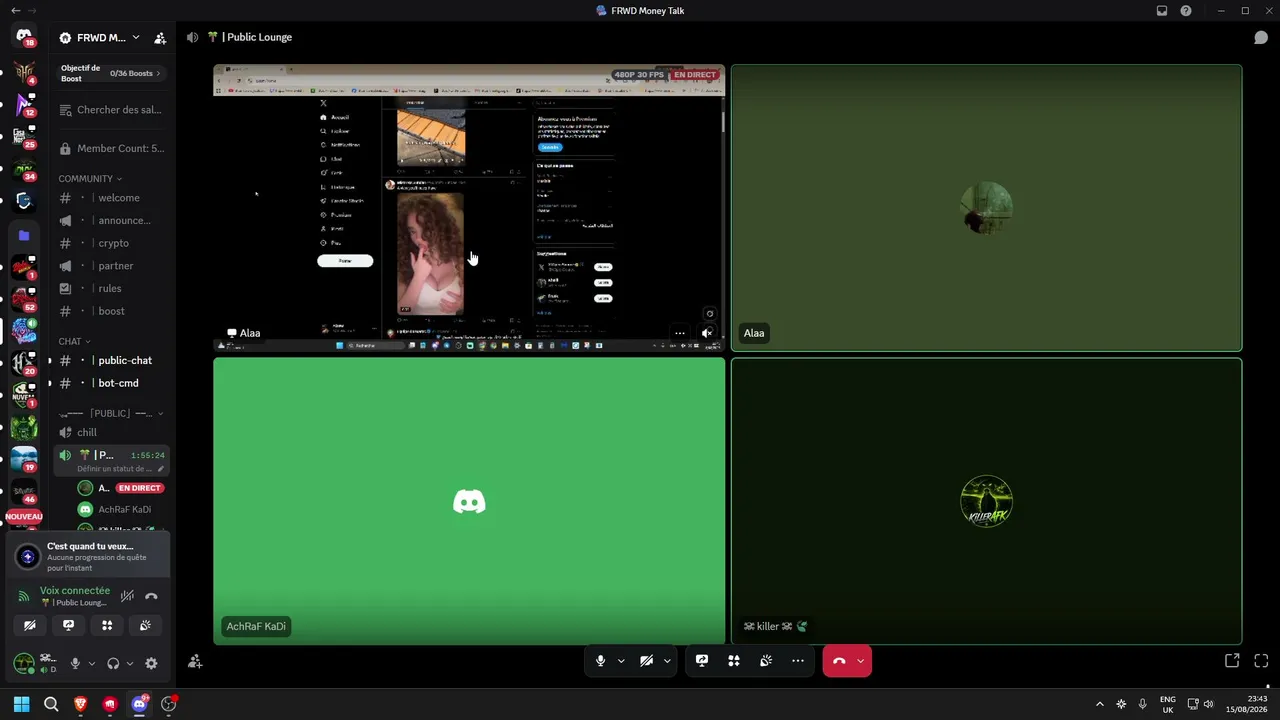Show hidden tray icons chevron
1280x720 pixels.
coord(1100,704)
